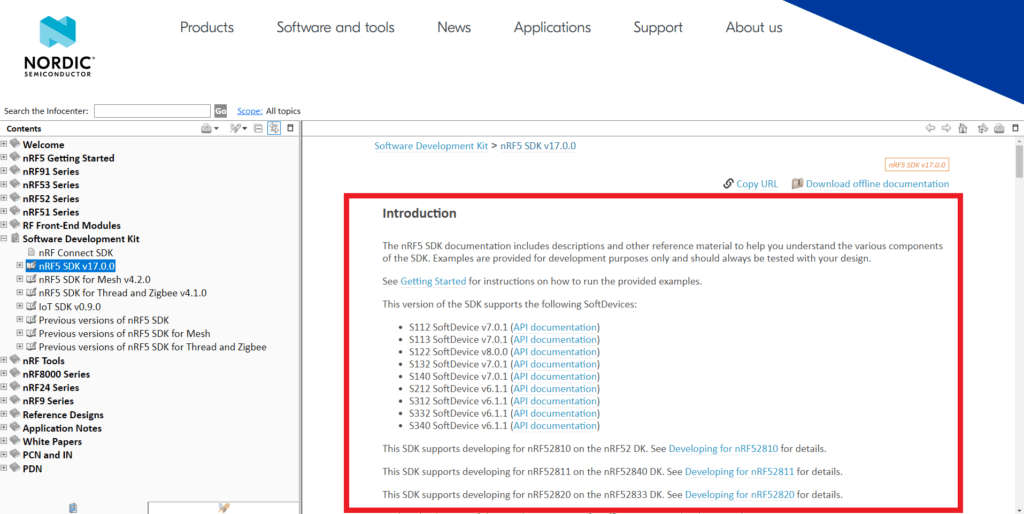
Task: Open Developing for nRF52810 link
Action: point(724,449)
